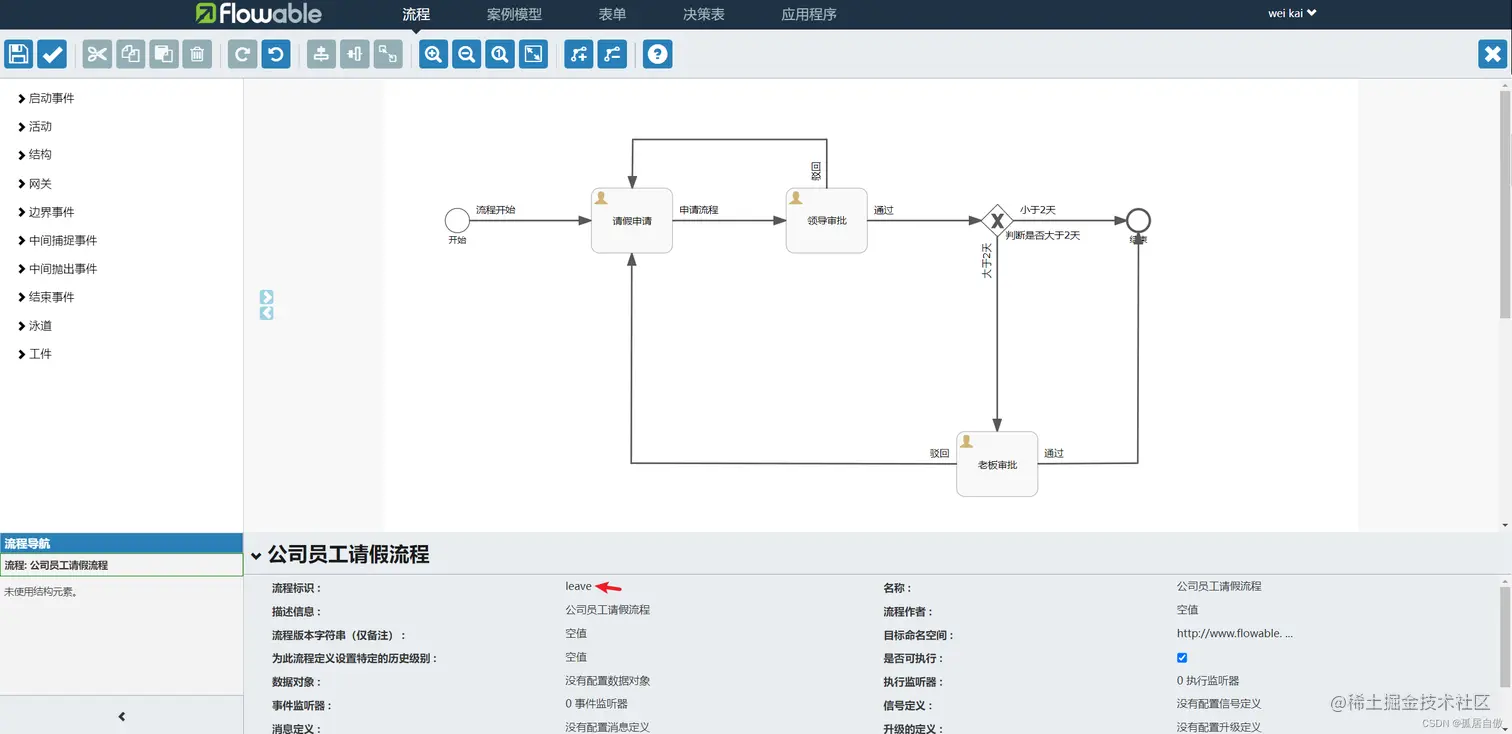This screenshot has width=1512, height=734.
Task: Click the fit-to-screen zoom icon
Action: tap(533, 54)
